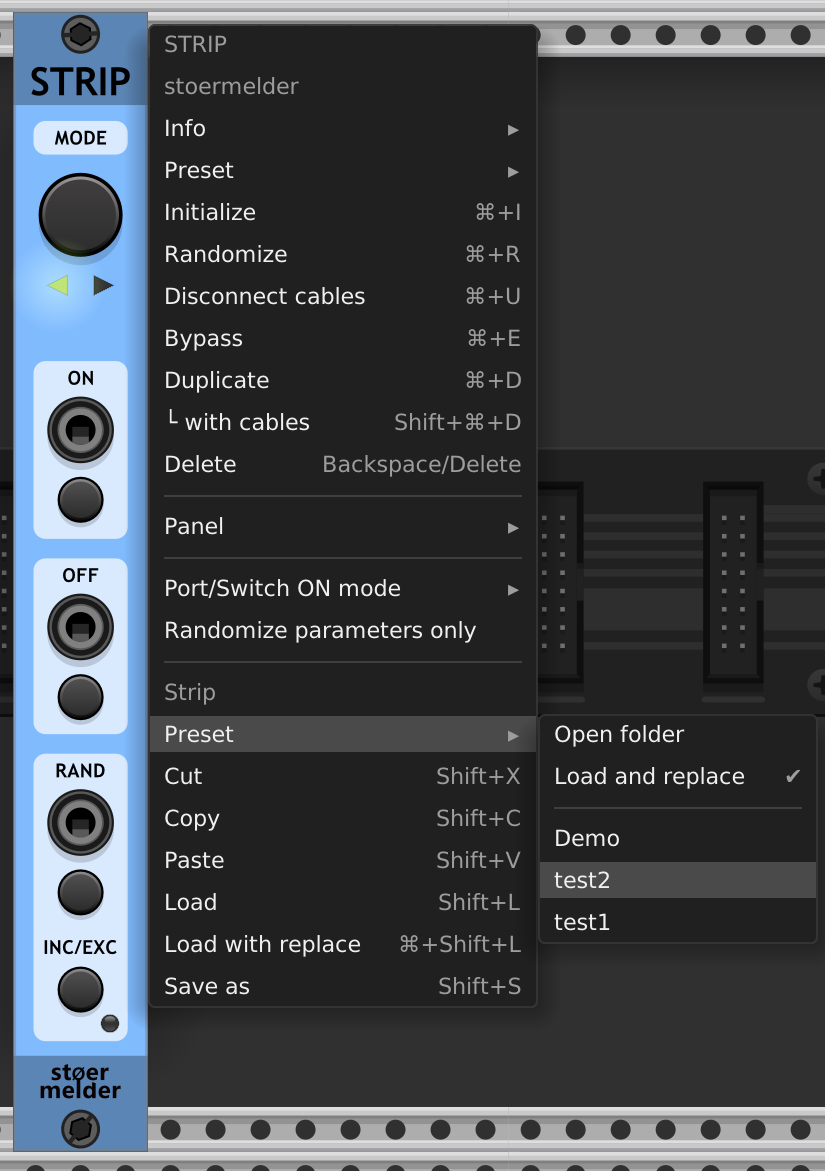Image resolution: width=825 pixels, height=1171 pixels.
Task: Expand the Panel submenu
Action: (x=343, y=527)
